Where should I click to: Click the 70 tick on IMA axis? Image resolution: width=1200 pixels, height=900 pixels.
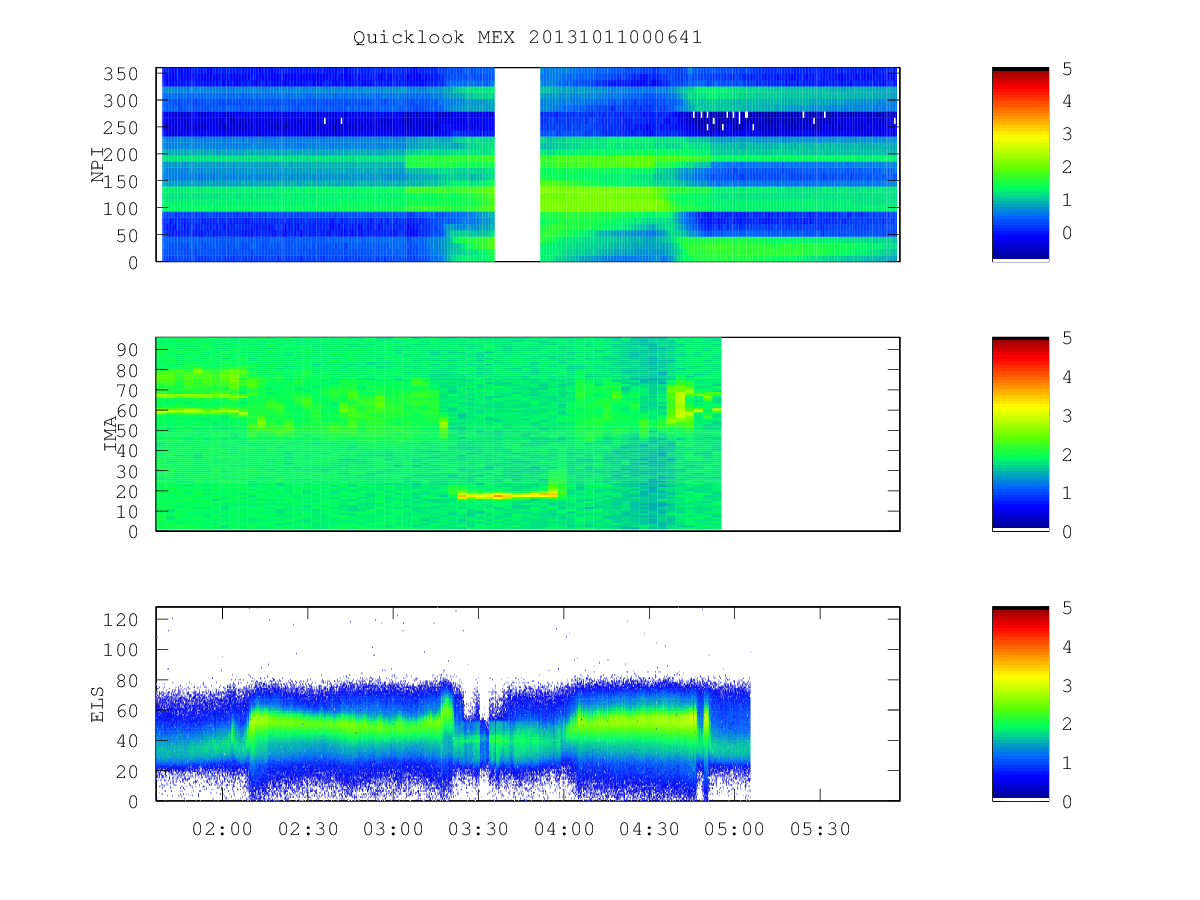(127, 390)
